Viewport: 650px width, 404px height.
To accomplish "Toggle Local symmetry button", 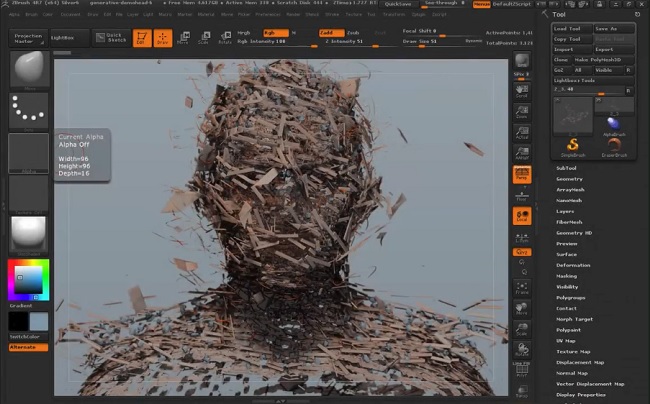I will coord(521,216).
